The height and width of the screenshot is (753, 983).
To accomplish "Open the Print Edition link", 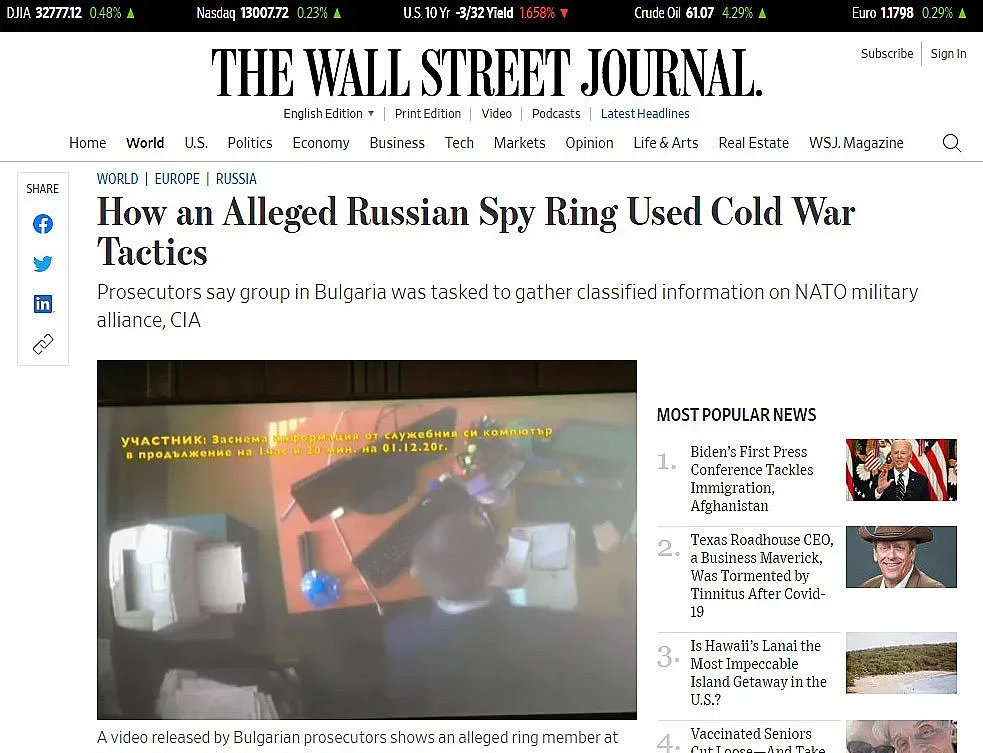I will 428,113.
